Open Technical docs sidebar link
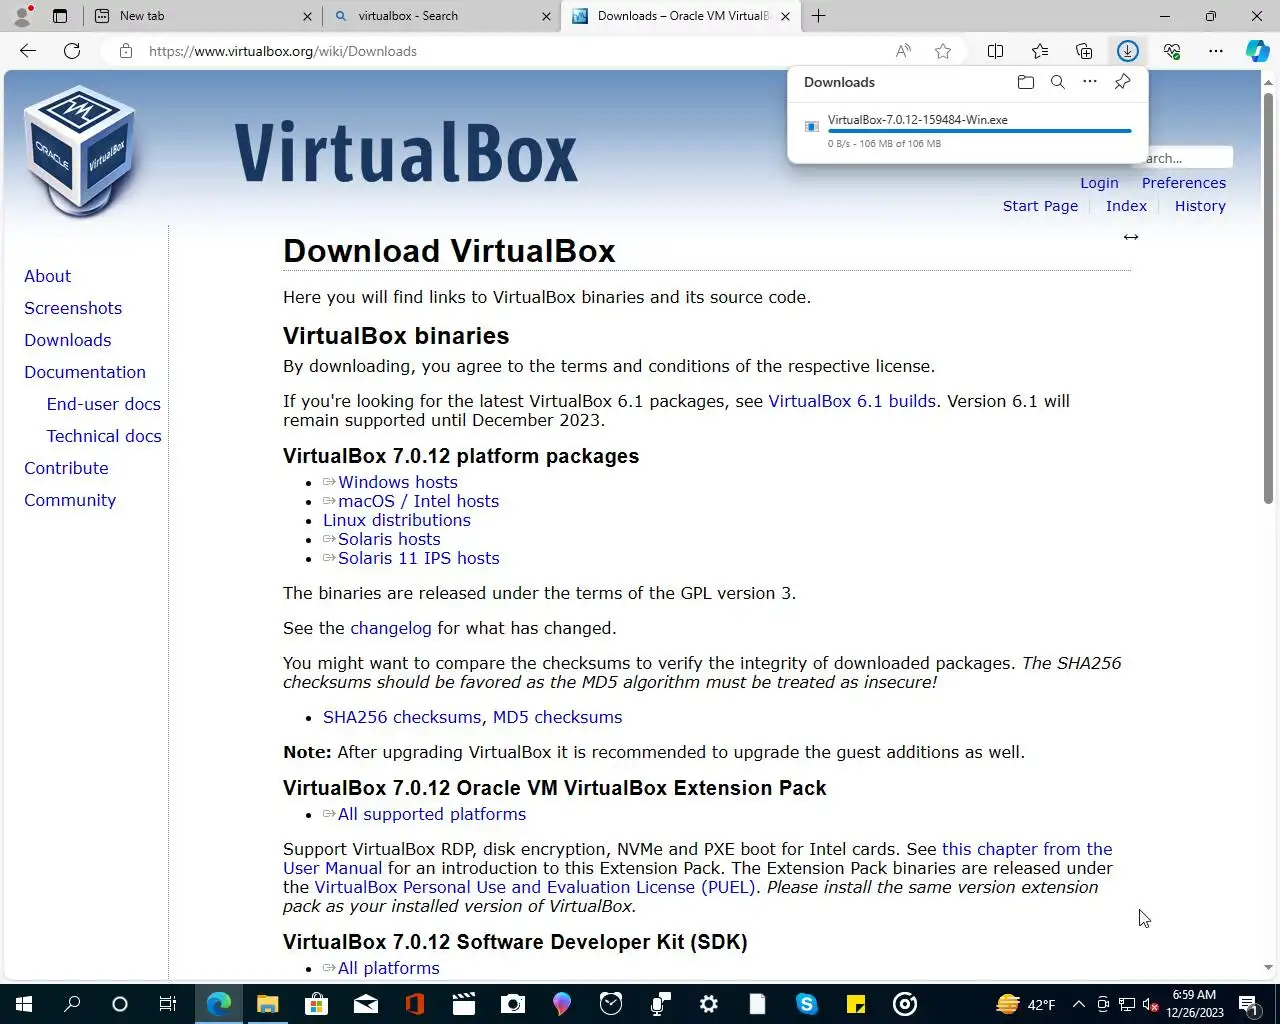 tap(104, 436)
